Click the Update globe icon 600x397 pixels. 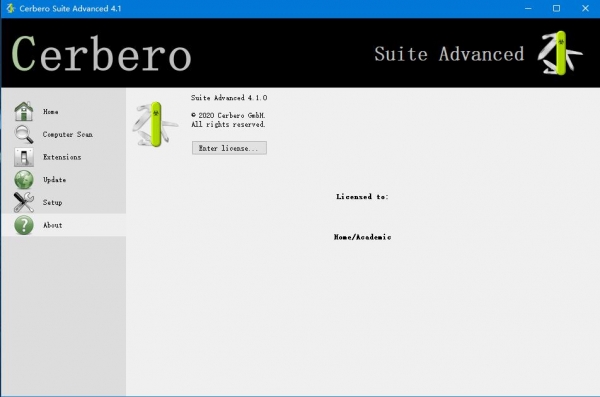click(24, 180)
